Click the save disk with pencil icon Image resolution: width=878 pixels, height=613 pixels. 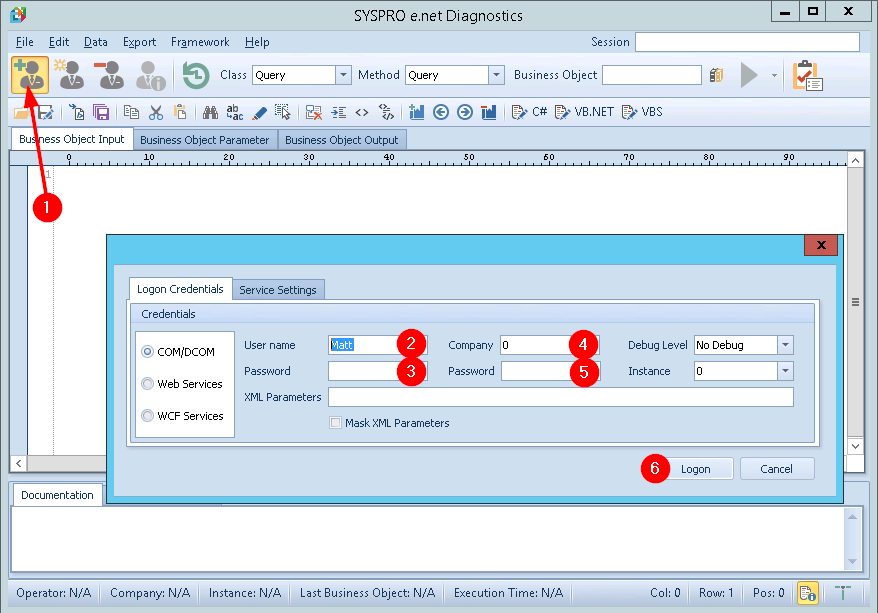(45, 113)
